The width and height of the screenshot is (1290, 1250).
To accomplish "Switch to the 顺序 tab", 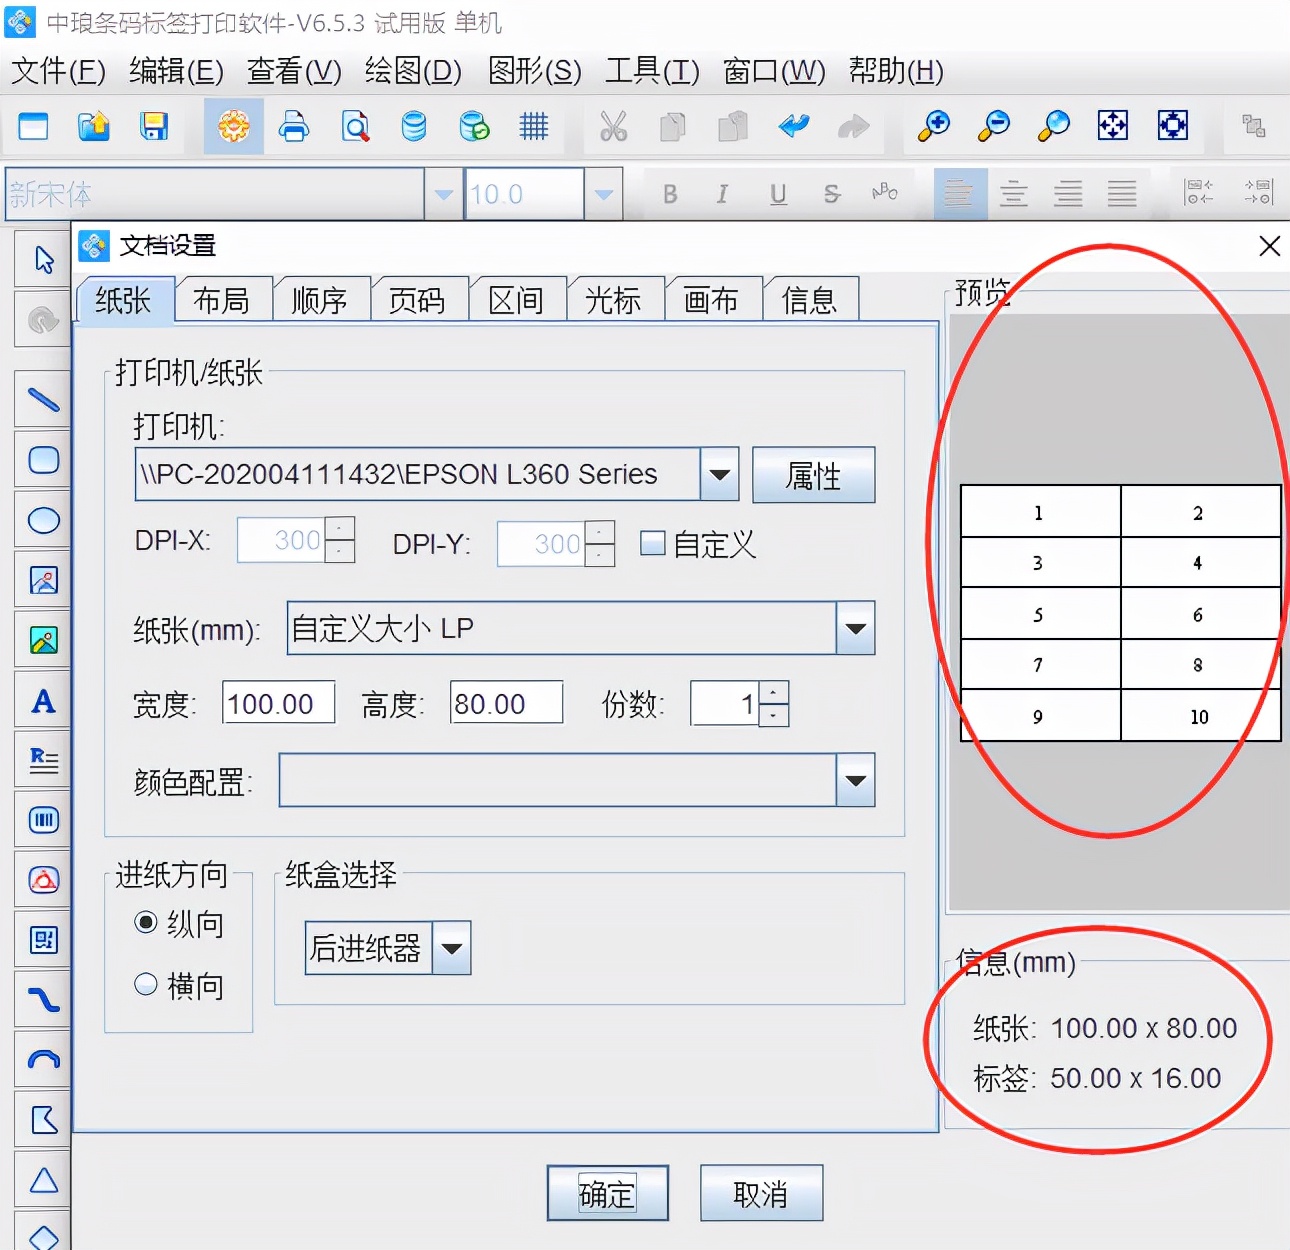I will pyautogui.click(x=320, y=300).
